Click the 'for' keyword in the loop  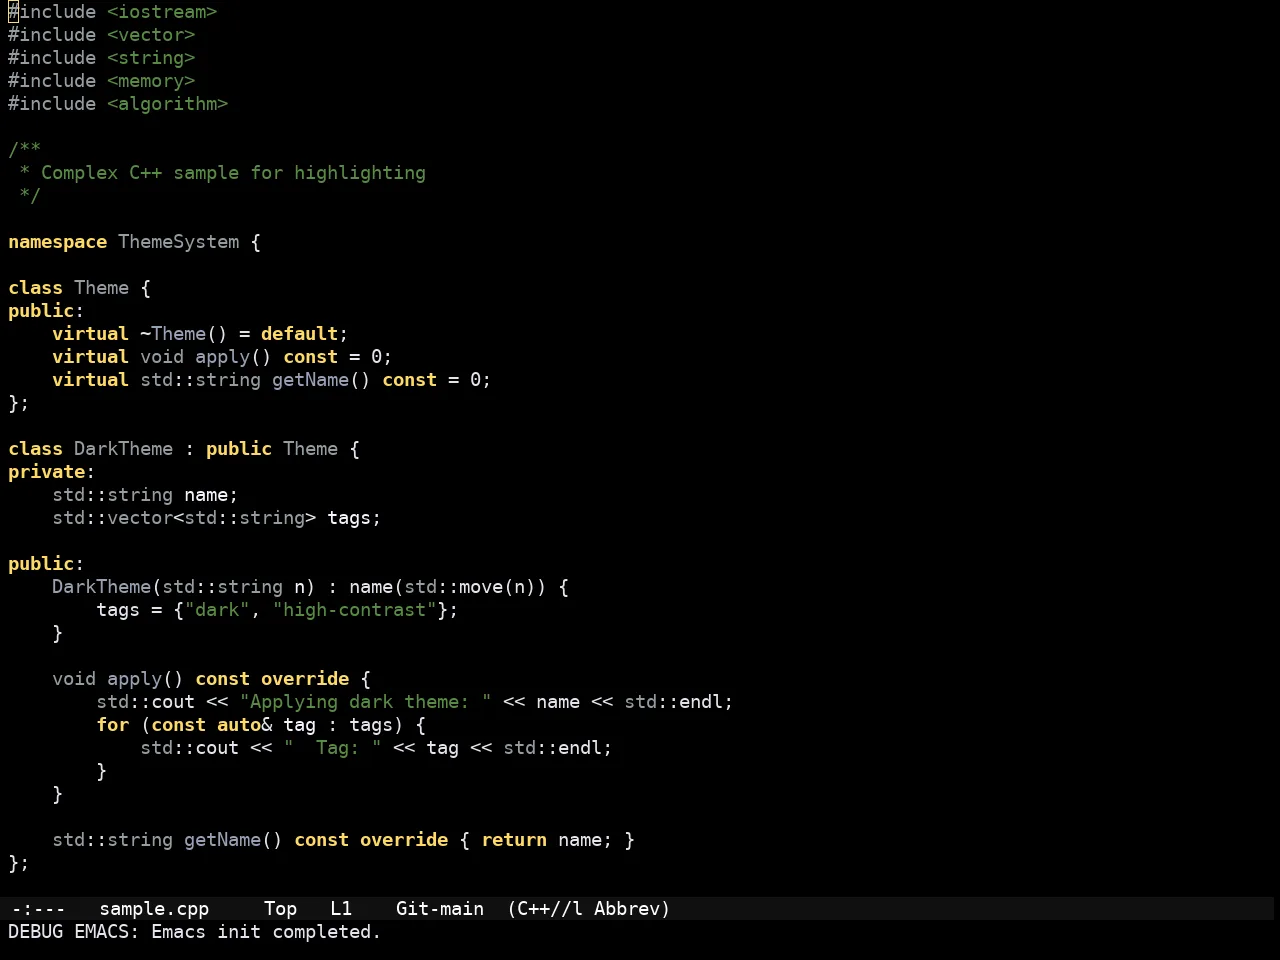point(113,725)
